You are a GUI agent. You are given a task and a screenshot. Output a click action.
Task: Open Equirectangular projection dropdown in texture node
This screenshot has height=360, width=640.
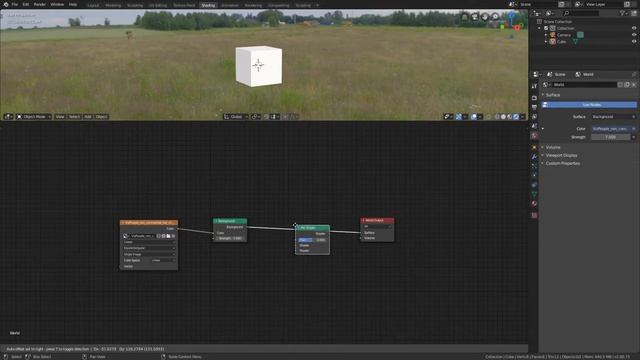(x=149, y=248)
